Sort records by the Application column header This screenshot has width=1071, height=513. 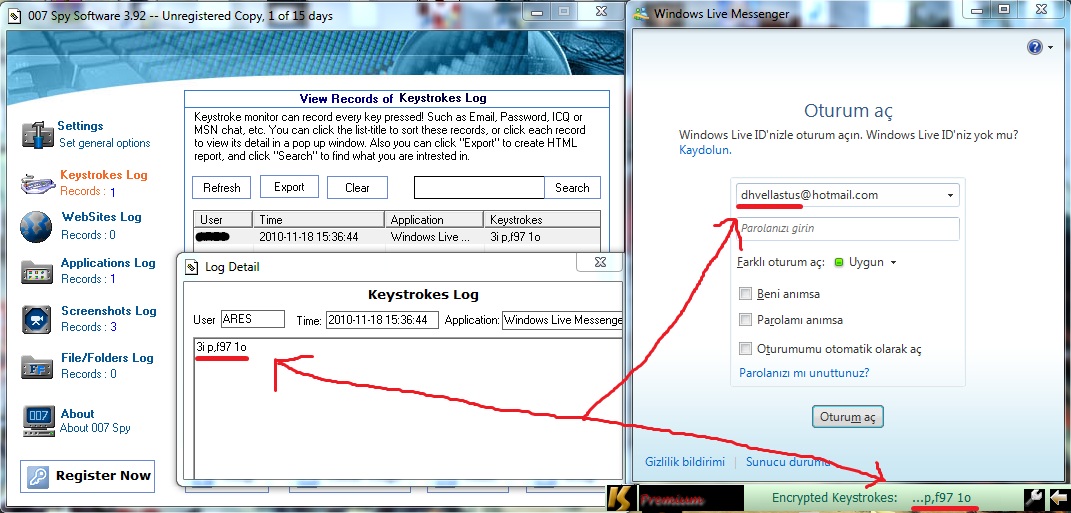pyautogui.click(x=434, y=220)
